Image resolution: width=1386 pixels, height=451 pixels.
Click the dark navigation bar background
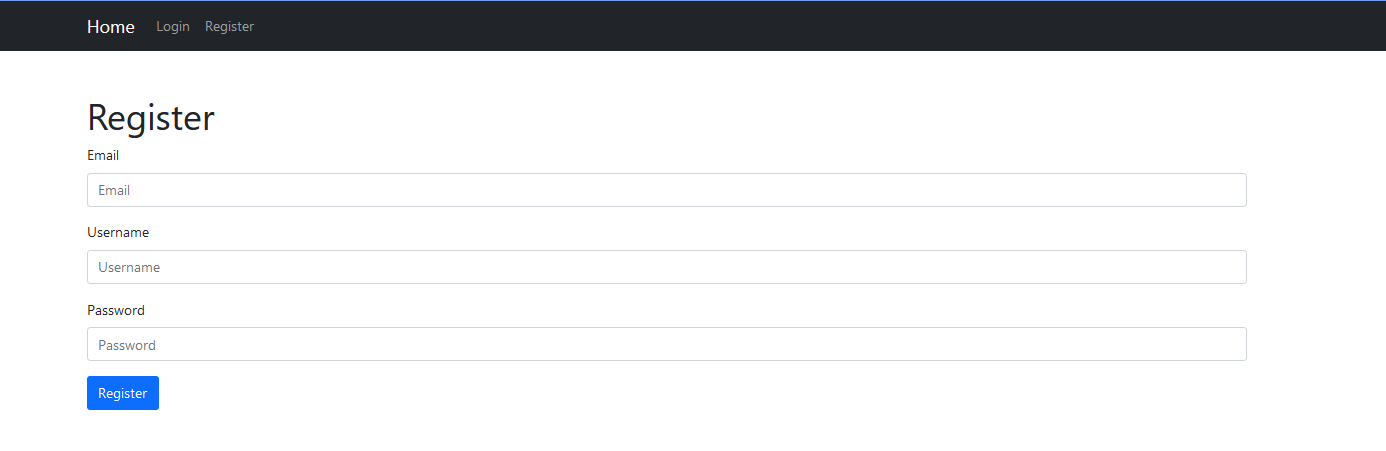click(800, 27)
